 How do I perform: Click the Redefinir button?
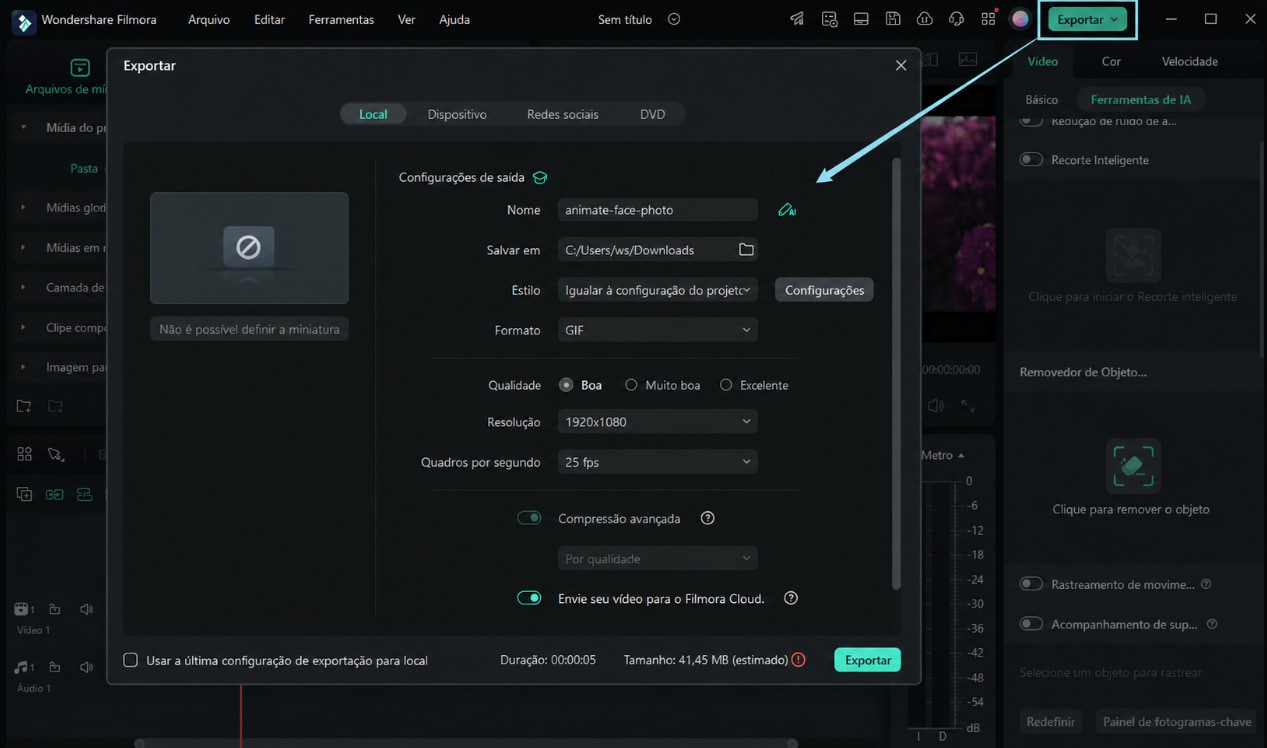click(x=1050, y=721)
